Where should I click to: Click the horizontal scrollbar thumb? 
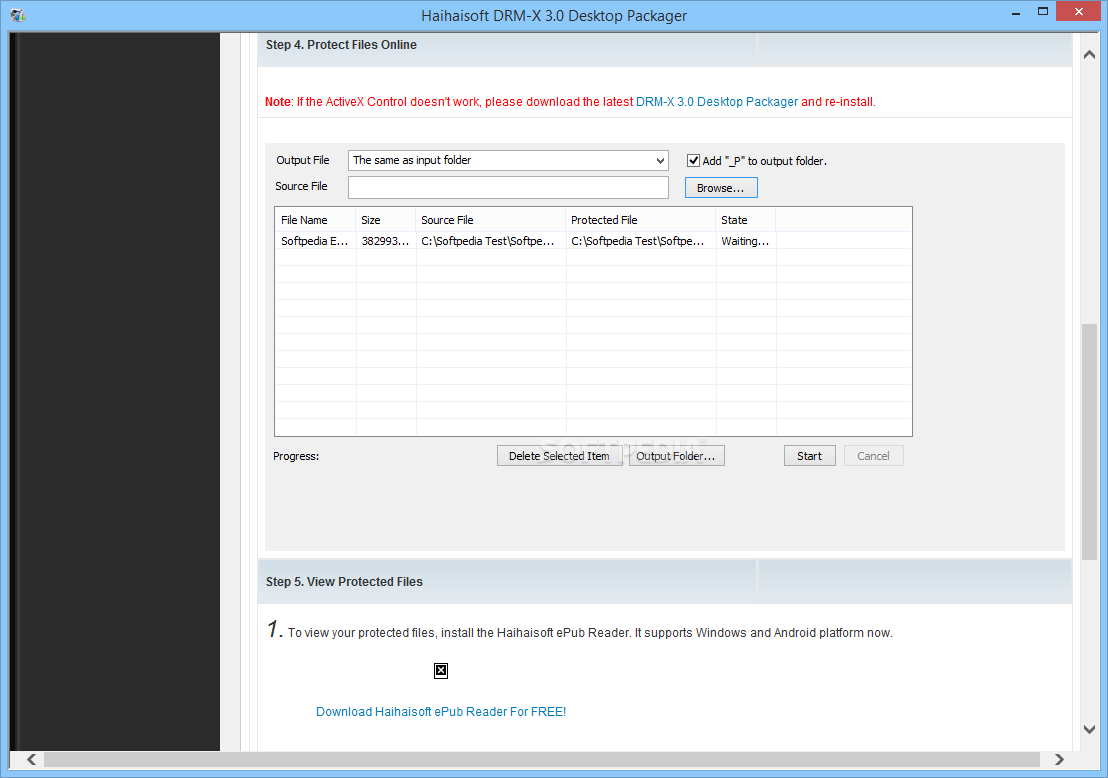(541, 759)
